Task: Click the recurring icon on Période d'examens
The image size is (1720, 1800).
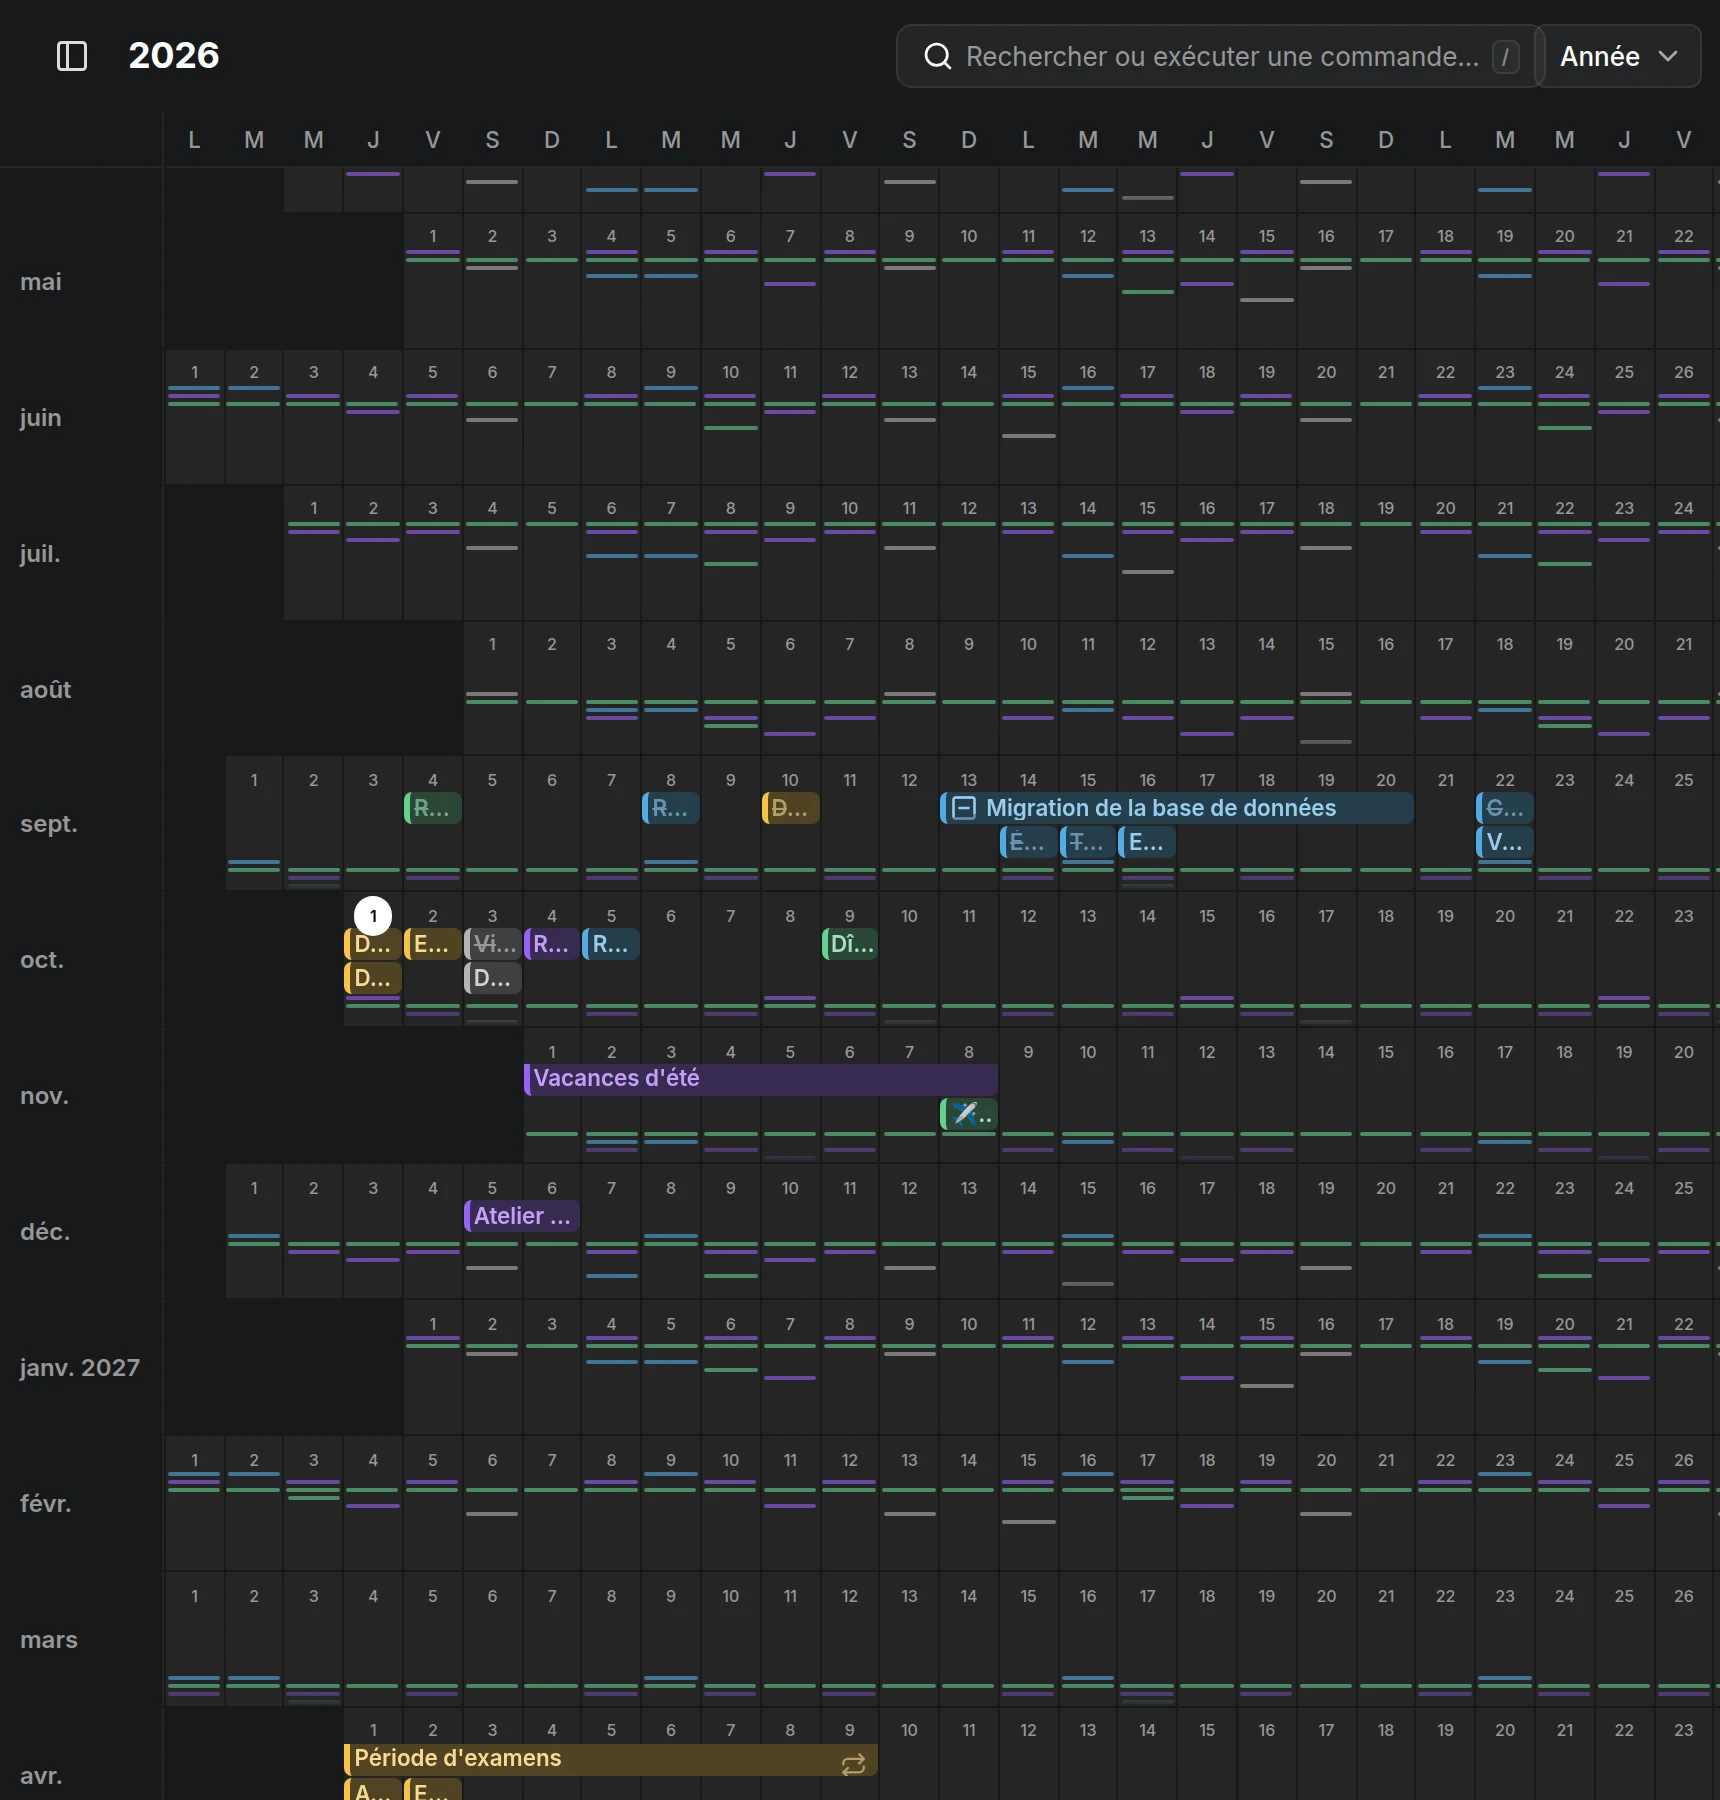Action: click(x=853, y=1765)
